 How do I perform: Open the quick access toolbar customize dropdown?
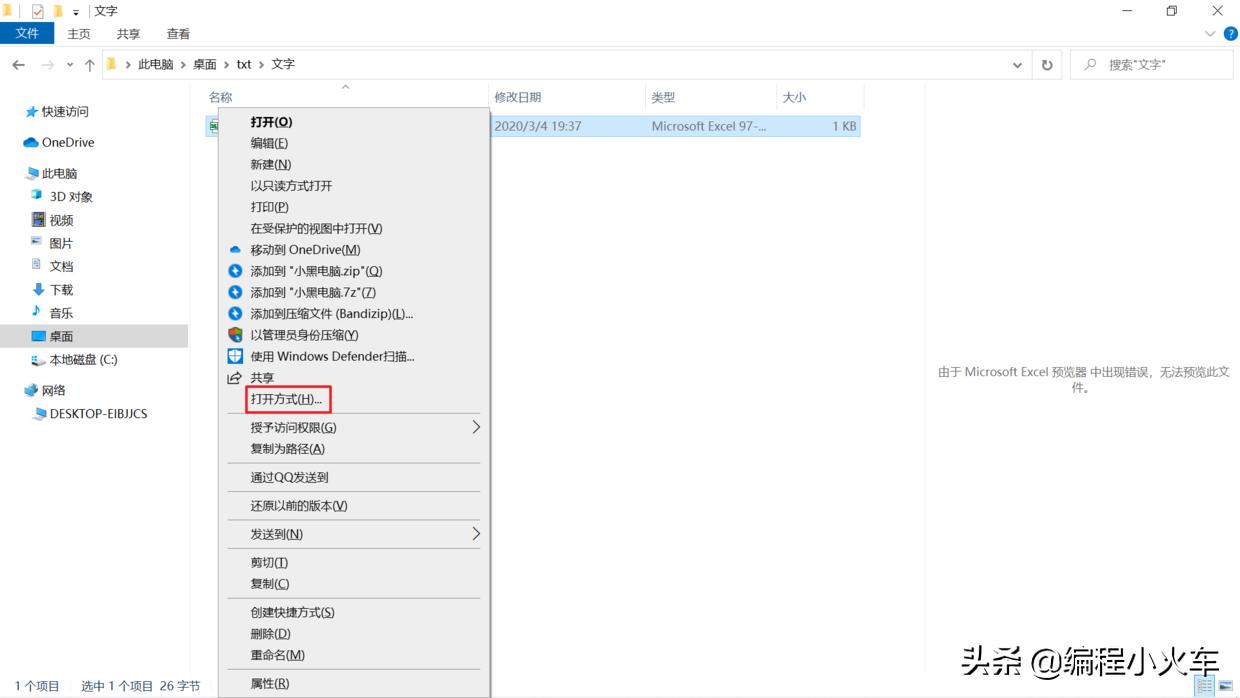[x=76, y=12]
